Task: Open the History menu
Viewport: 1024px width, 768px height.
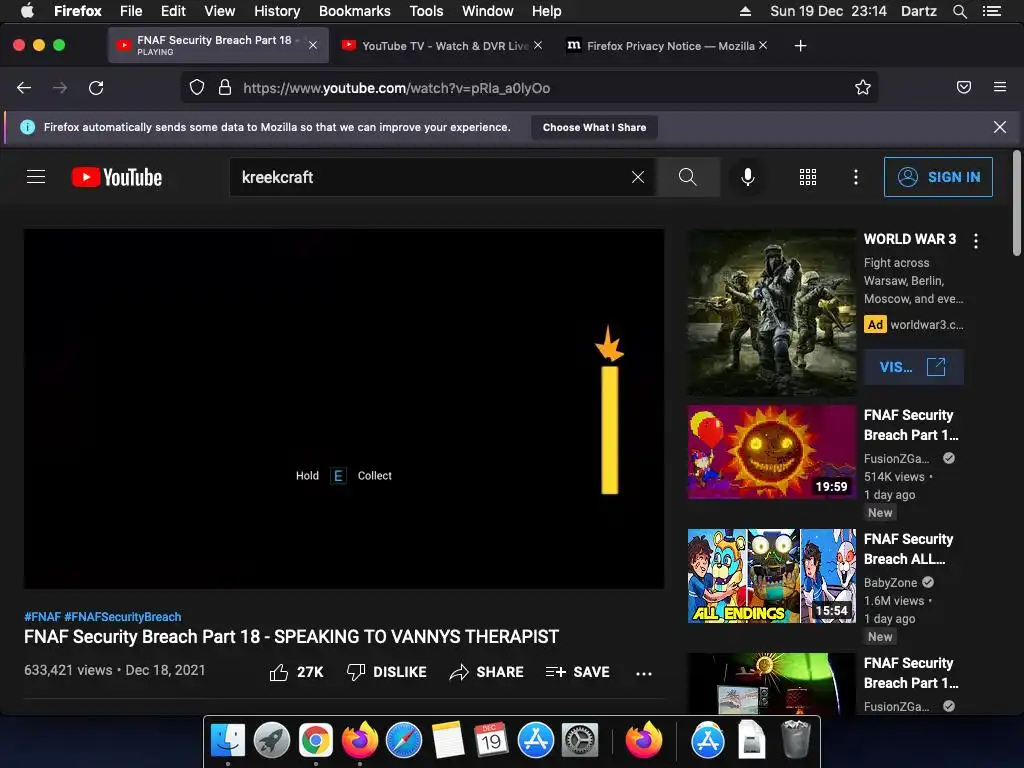Action: pos(277,11)
